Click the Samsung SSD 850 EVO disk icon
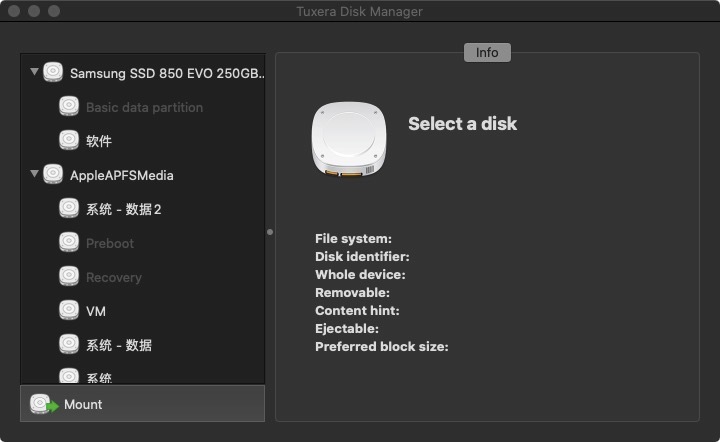The image size is (720, 442). [x=52, y=73]
